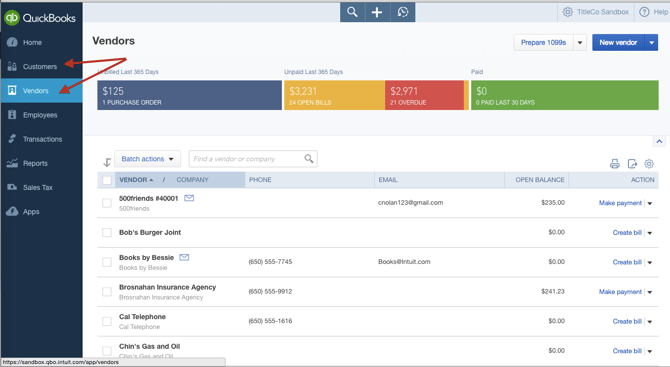Open the Batch actions dropdown

click(x=147, y=159)
